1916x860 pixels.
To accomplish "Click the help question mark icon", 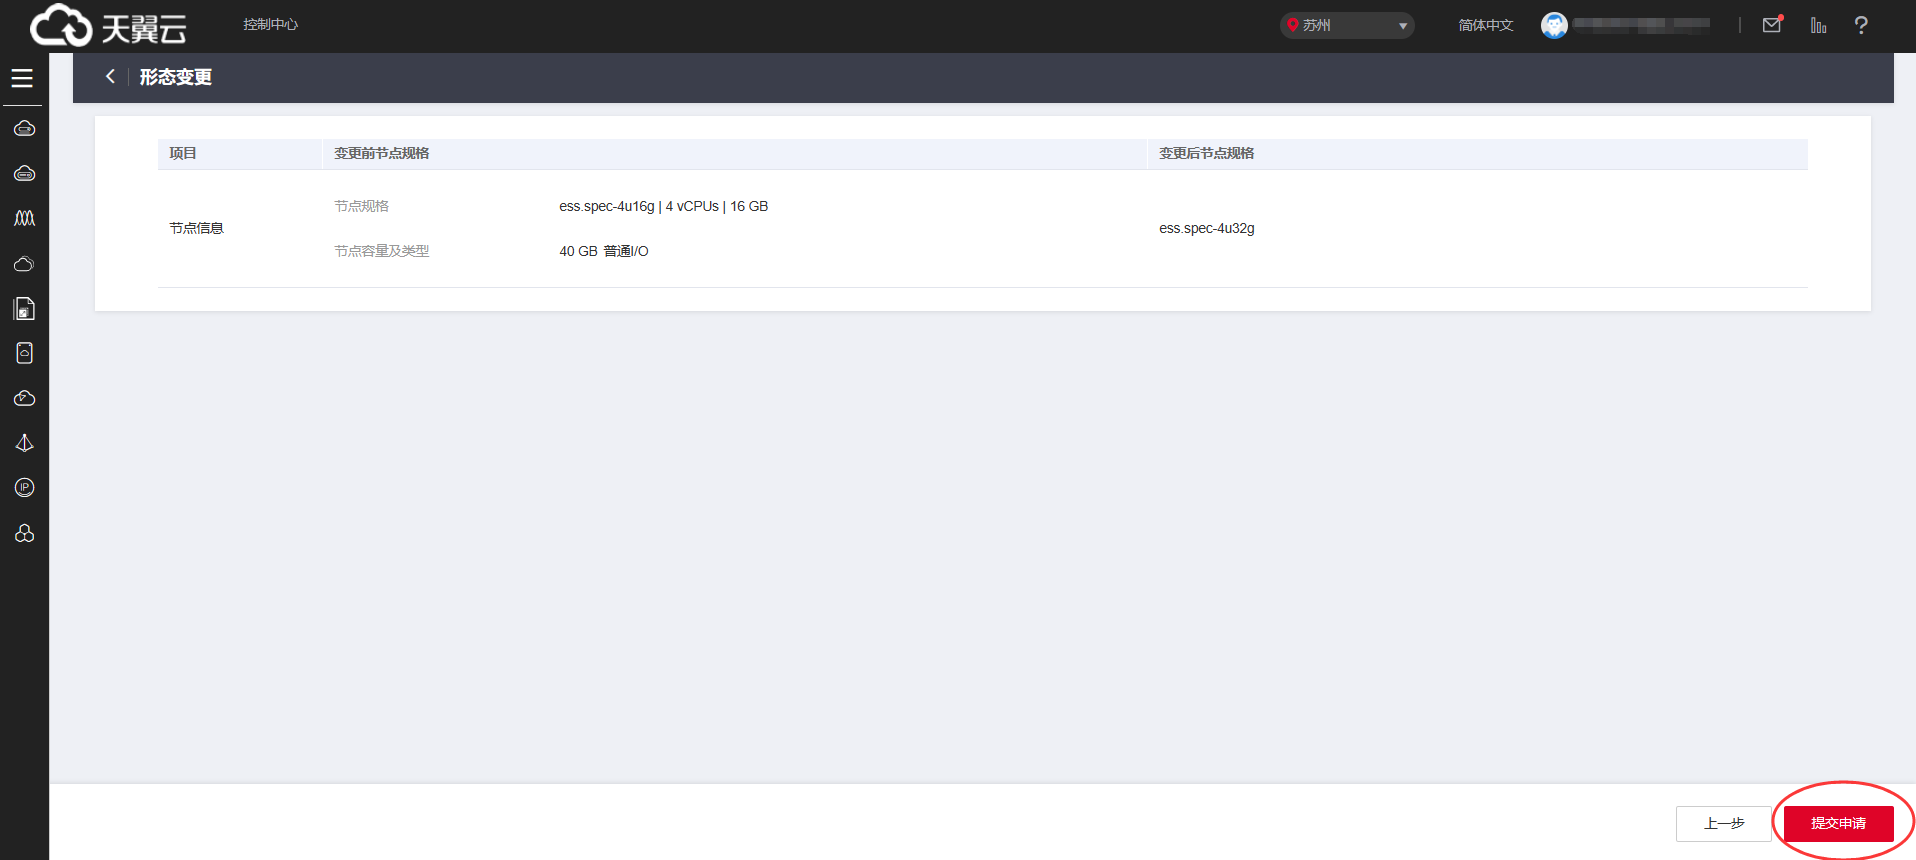I will tap(1860, 25).
